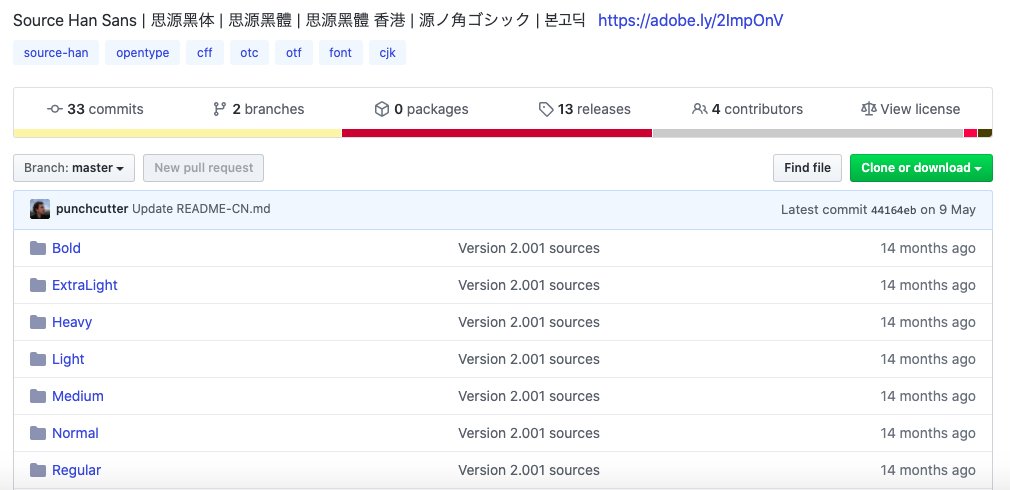Open Version 2.001 sources commit in Regular row

[x=529, y=470]
